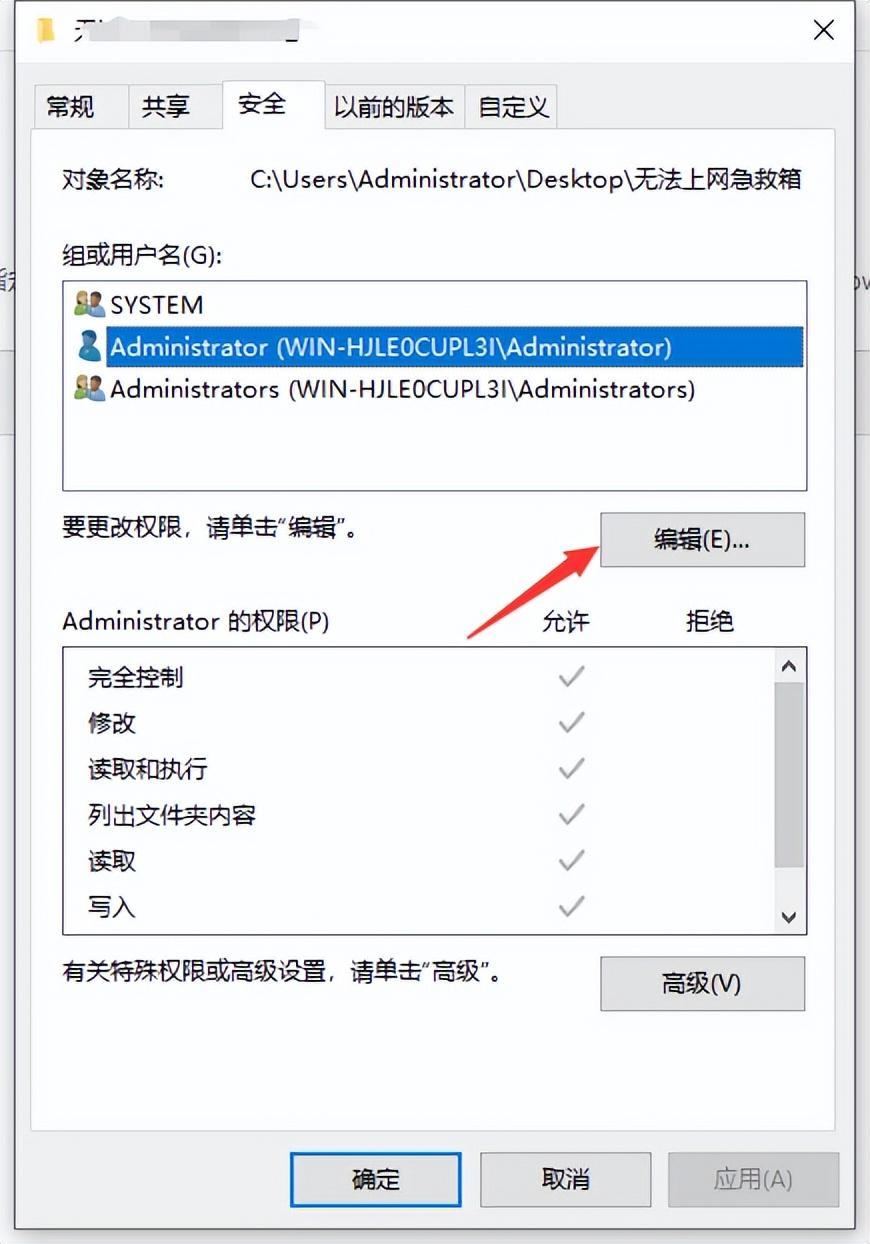Open the 自定义 tab
The image size is (870, 1244).
513,107
